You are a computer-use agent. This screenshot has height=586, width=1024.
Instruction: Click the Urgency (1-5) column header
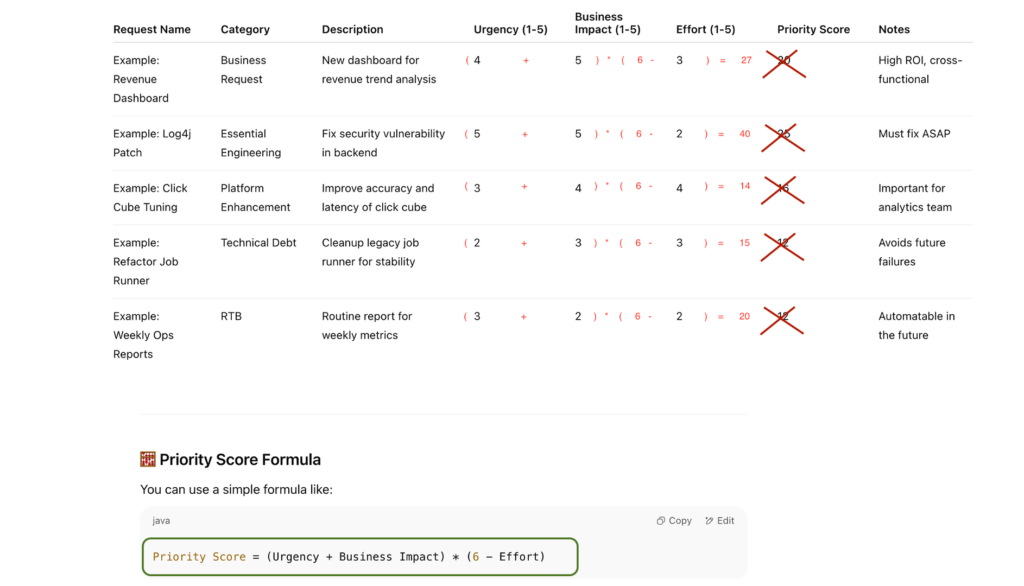(510, 30)
